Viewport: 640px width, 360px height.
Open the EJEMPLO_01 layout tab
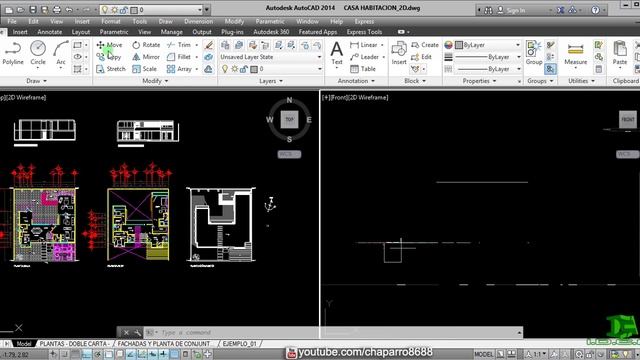click(x=239, y=344)
